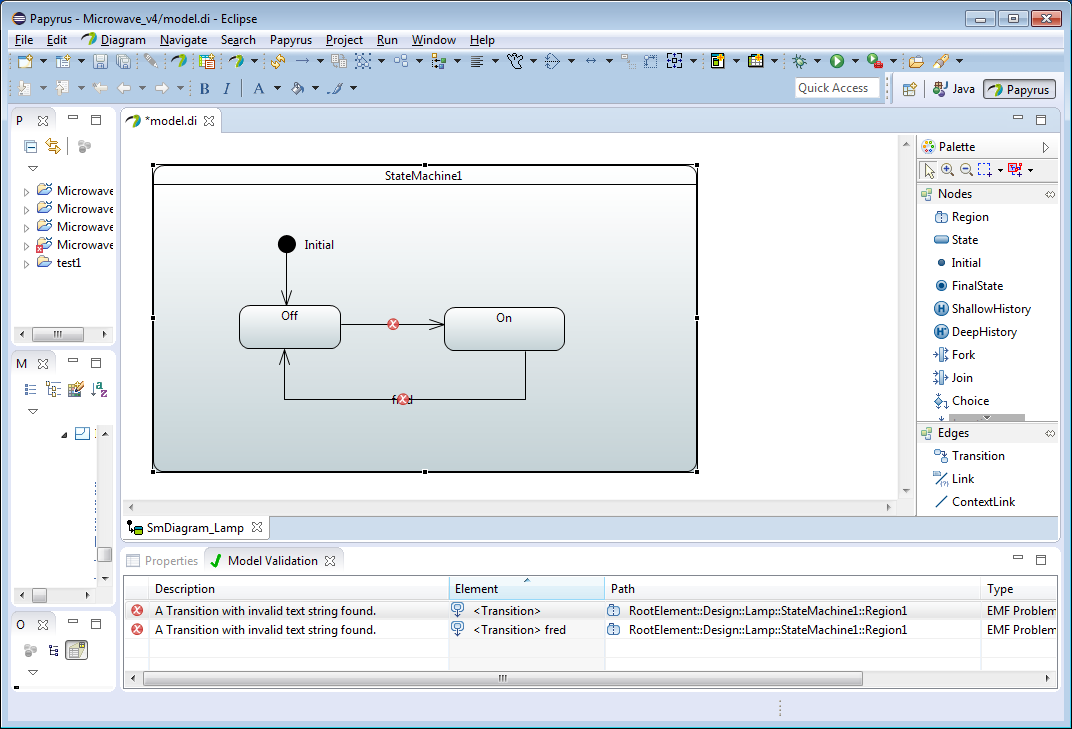Click the Collapse All icon in the P panel
Viewport: 1072px width, 729px height.
[30, 146]
